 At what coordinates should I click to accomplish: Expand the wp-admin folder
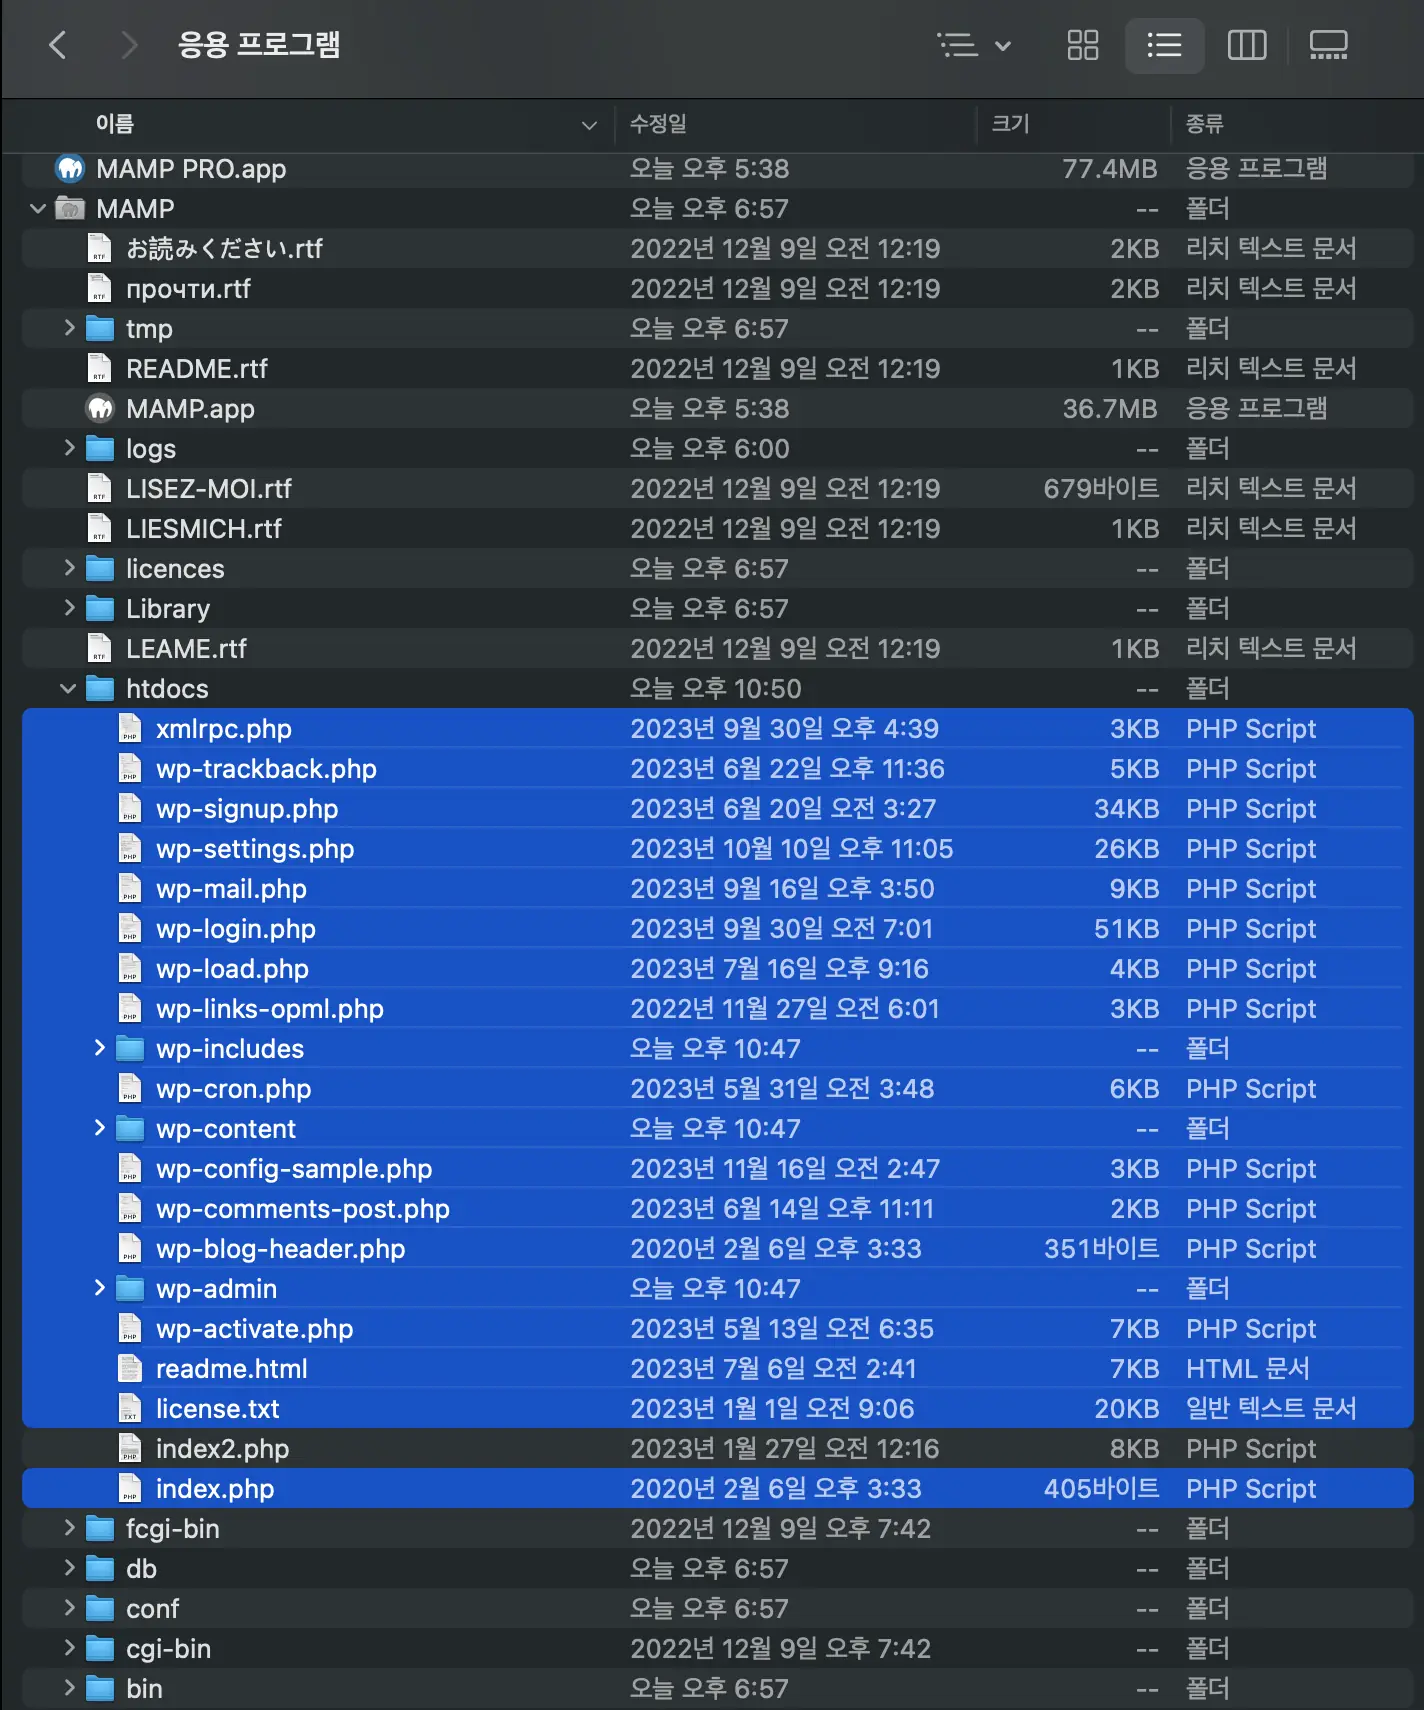(x=99, y=1288)
